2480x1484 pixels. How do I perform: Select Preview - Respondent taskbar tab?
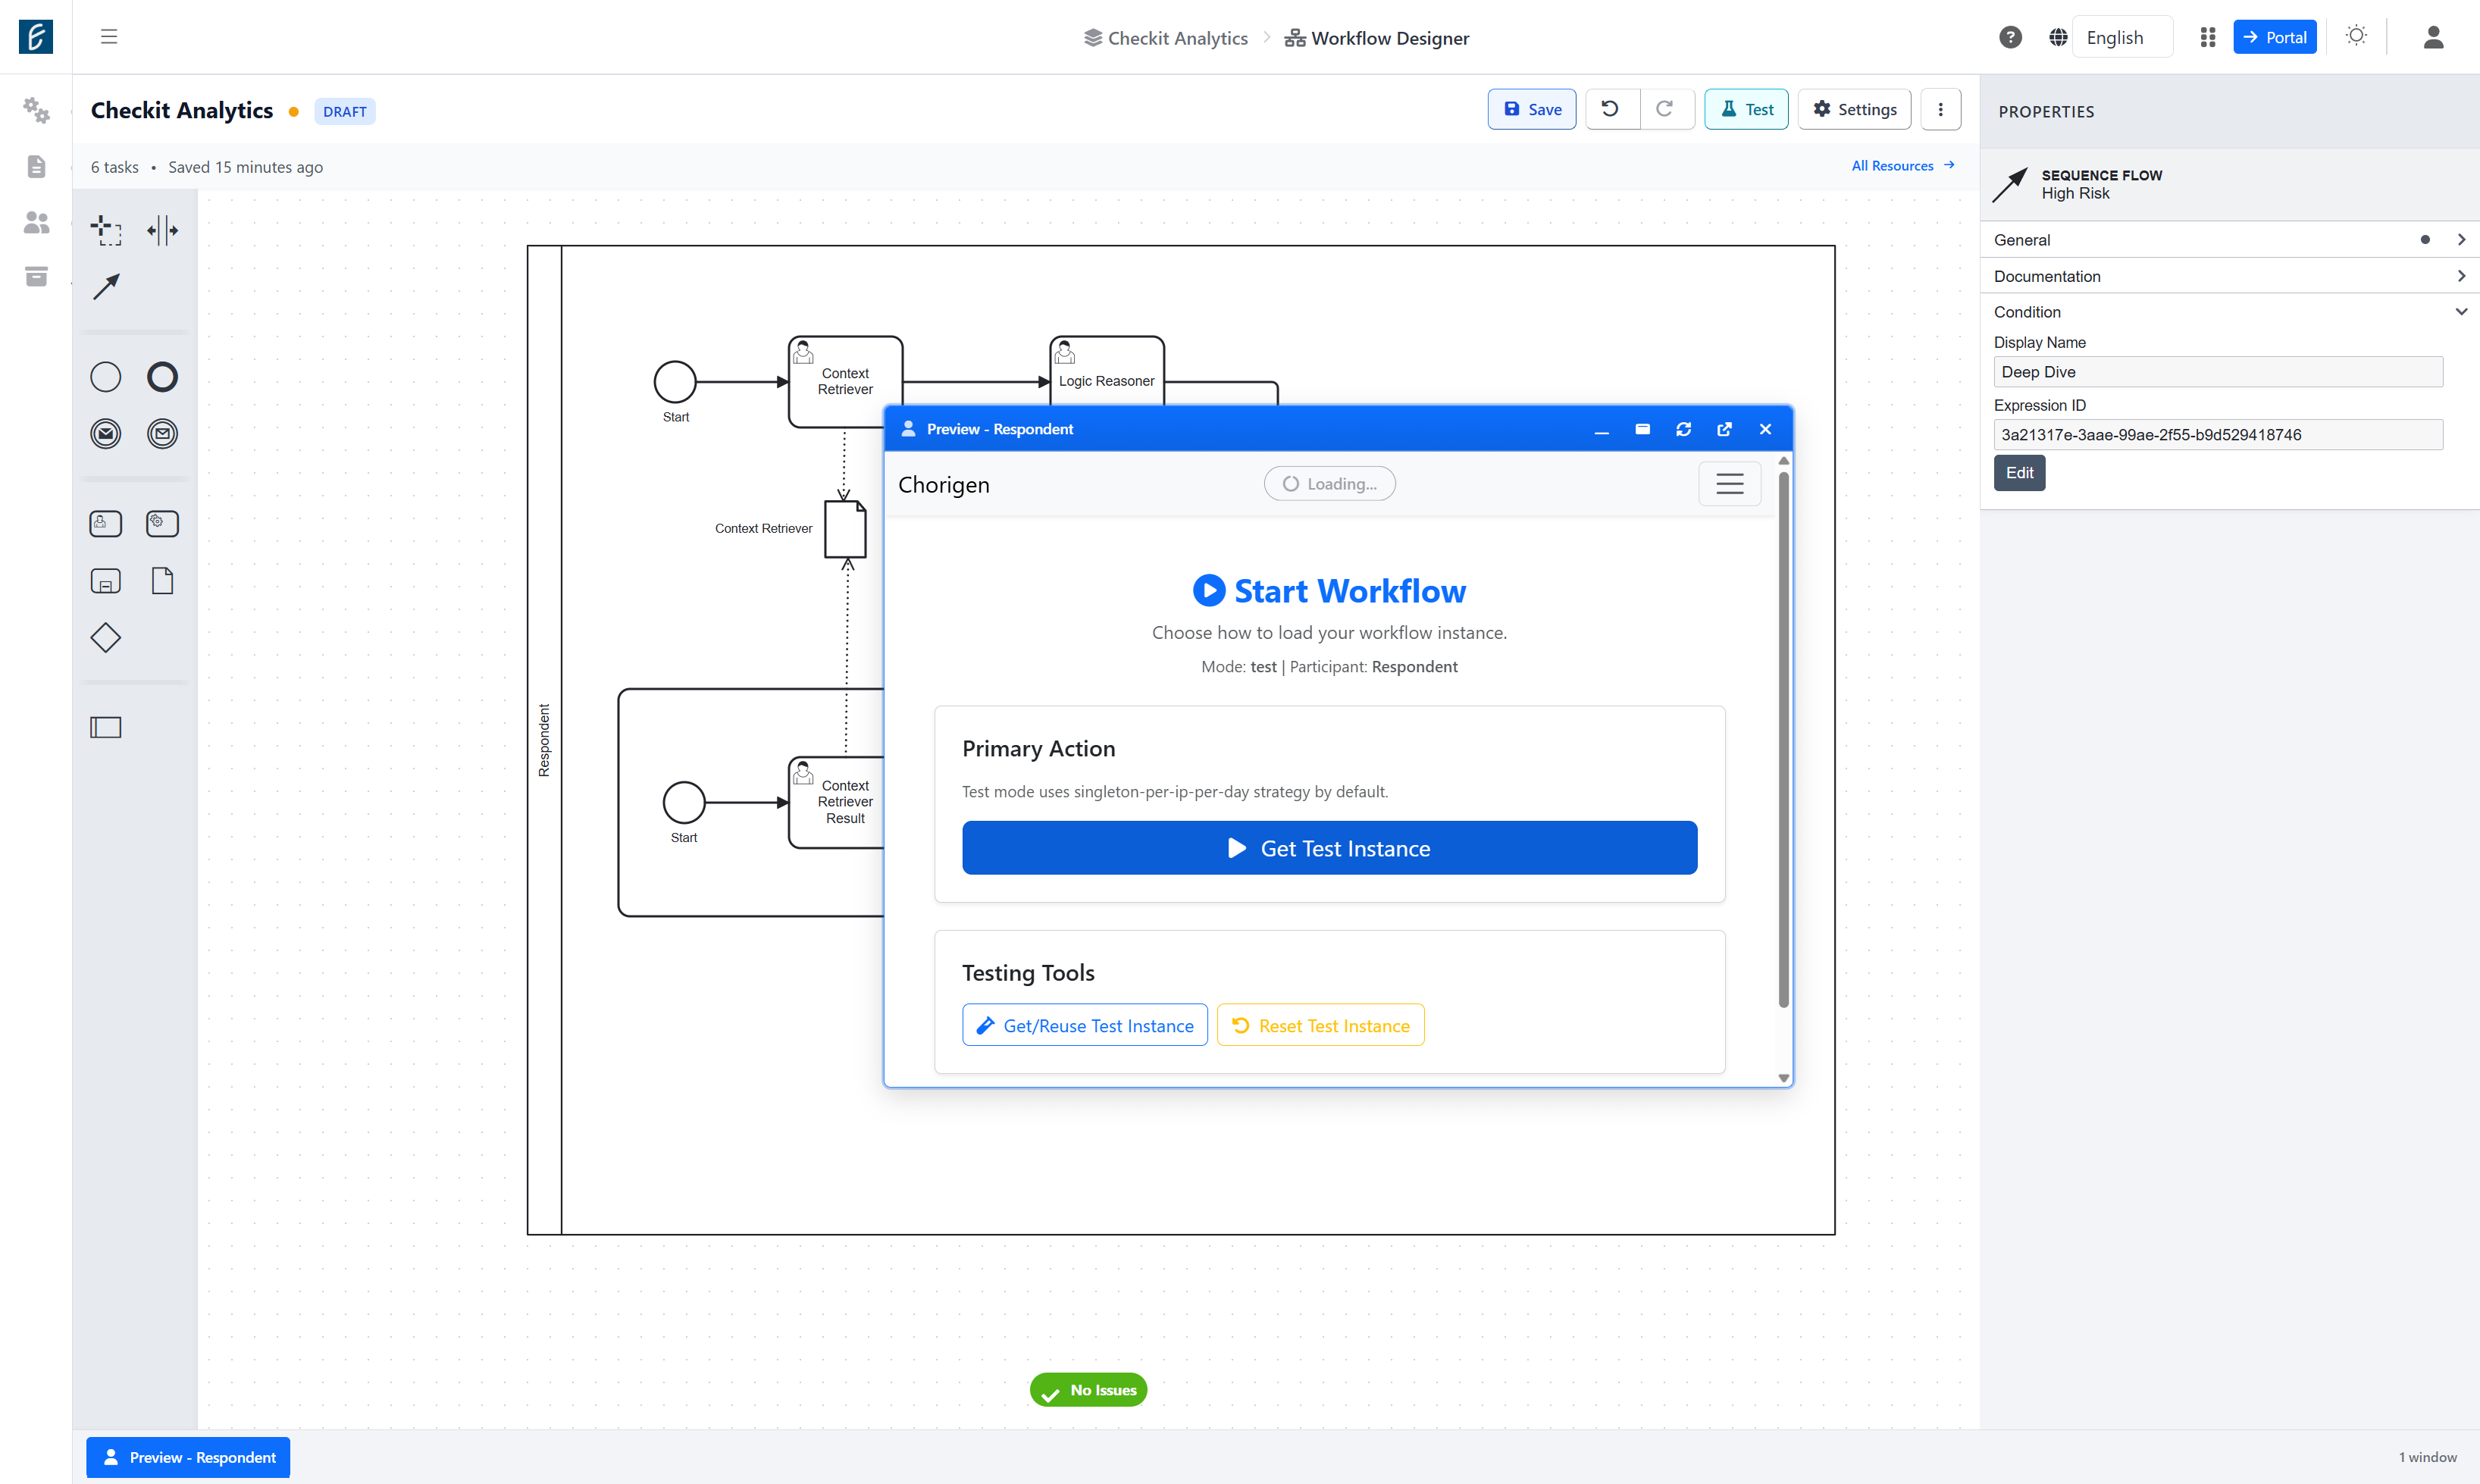[x=188, y=1457]
